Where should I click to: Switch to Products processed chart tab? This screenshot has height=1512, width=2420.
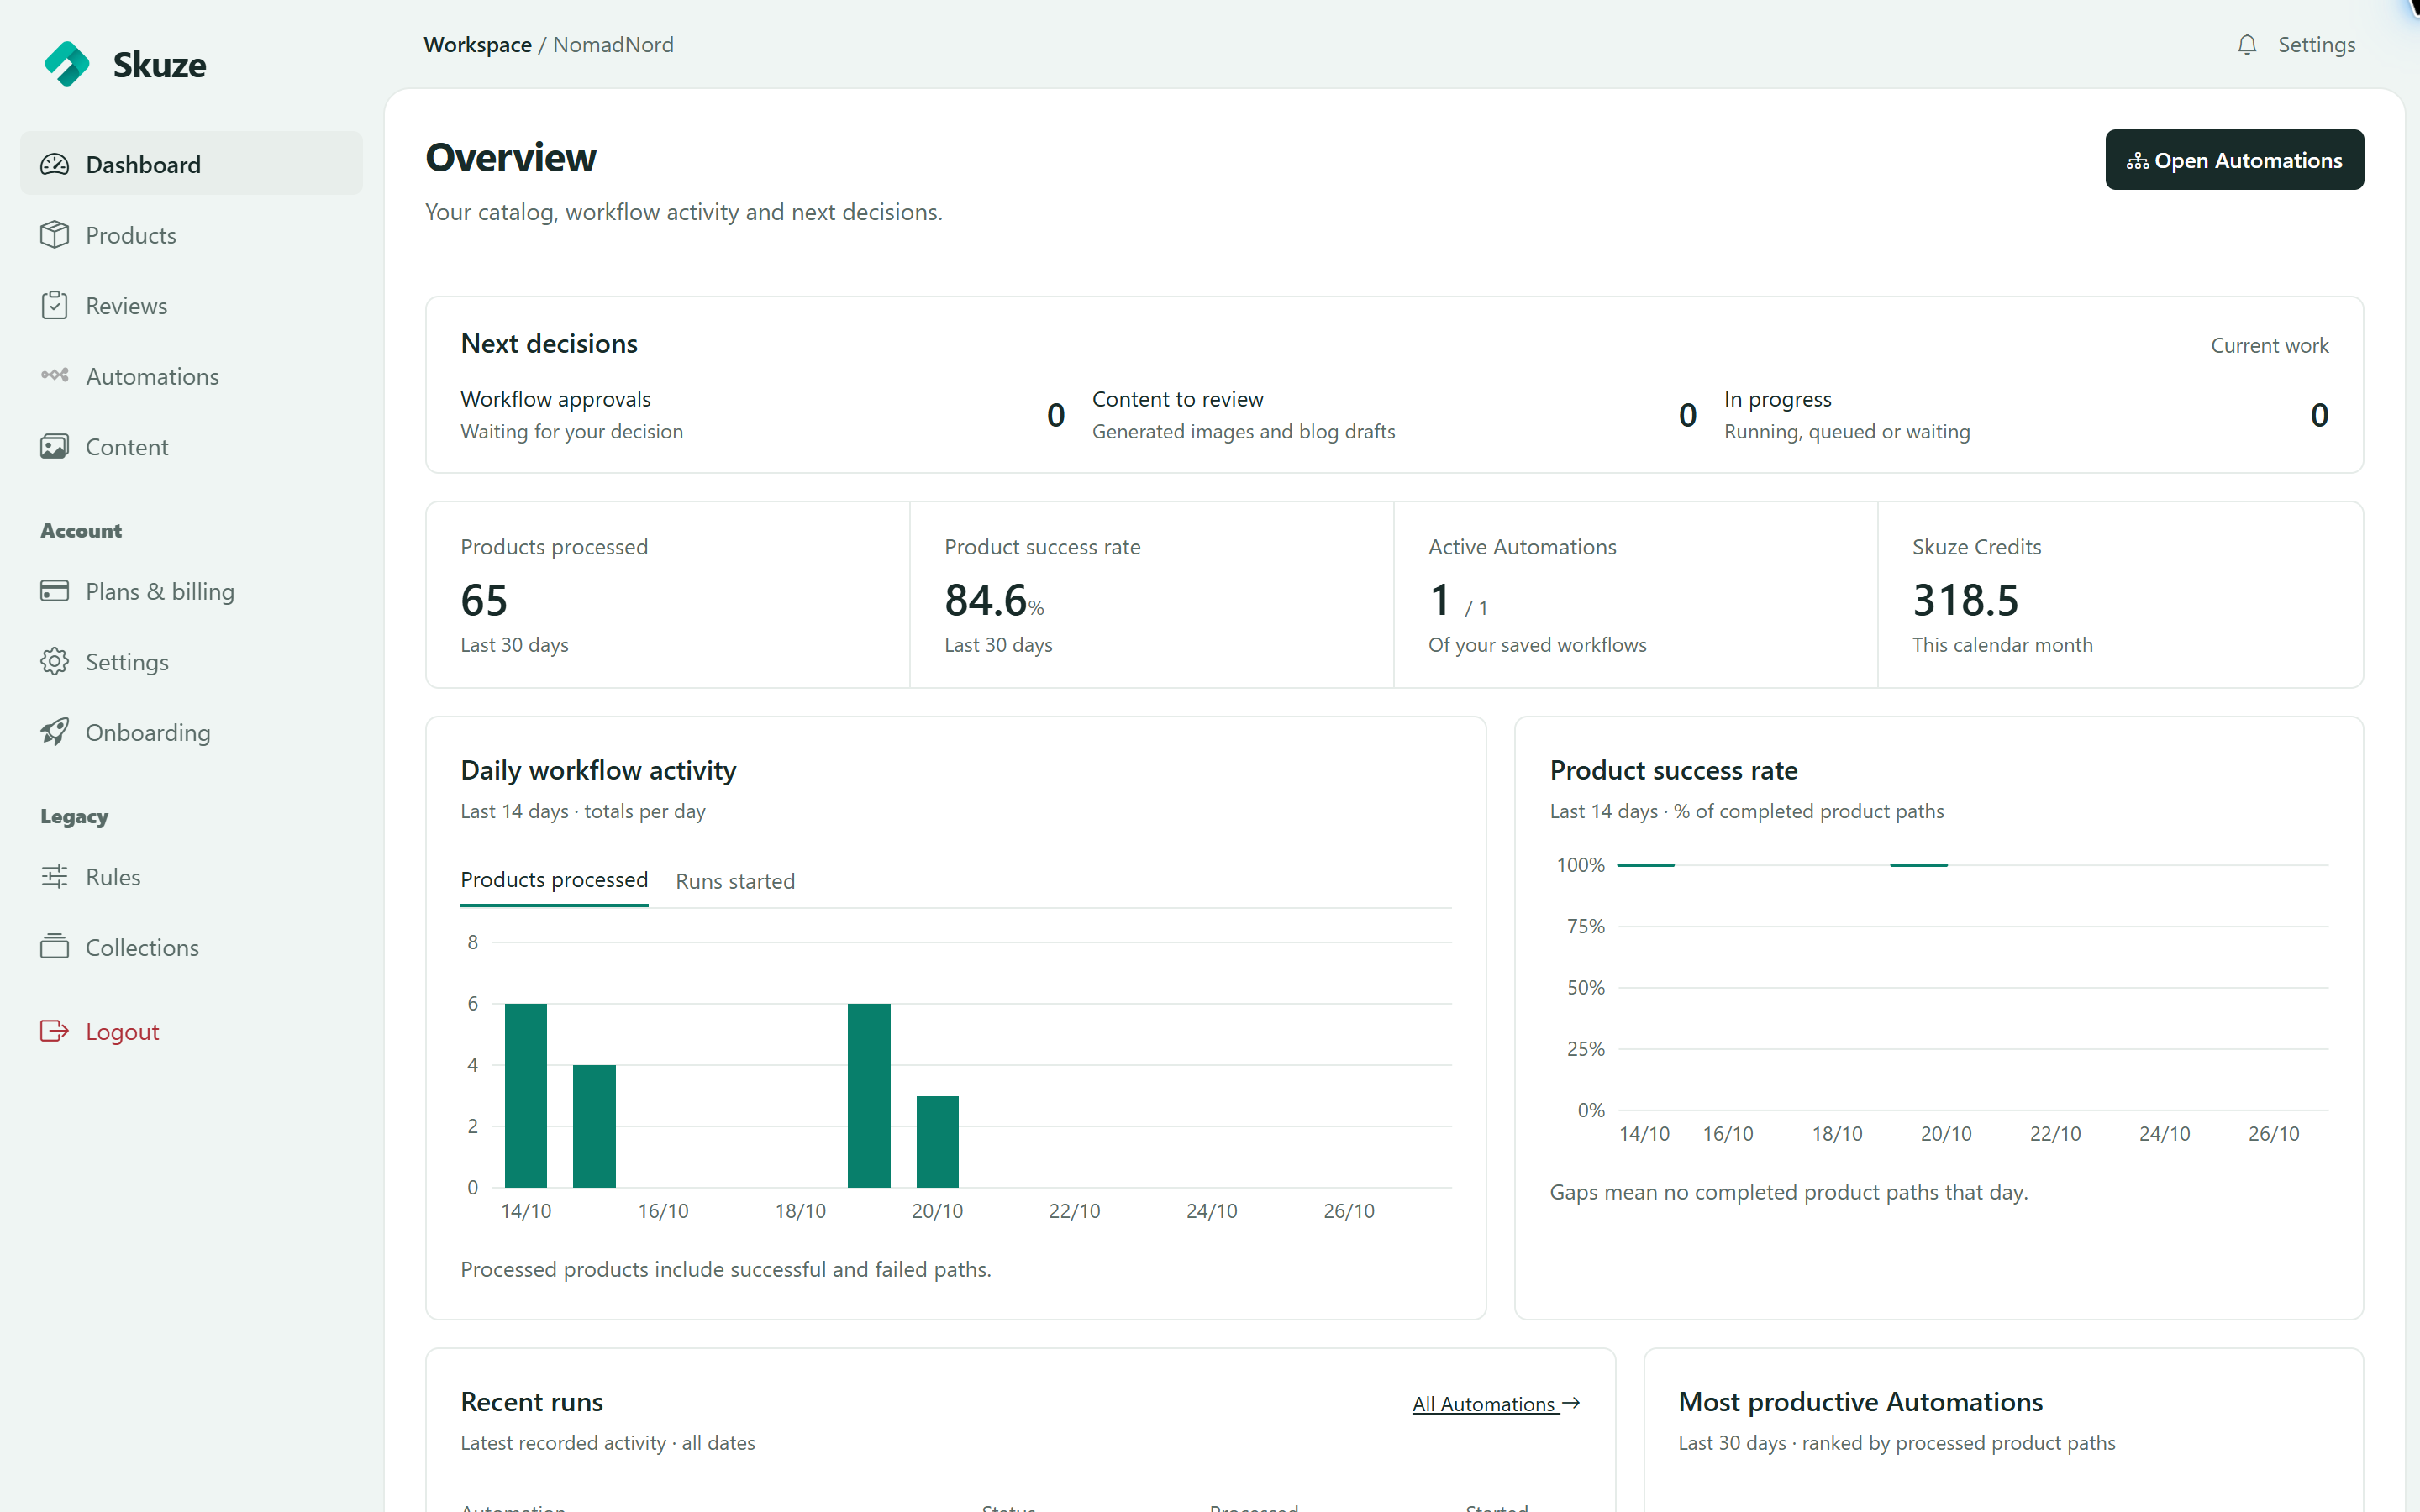[554, 880]
